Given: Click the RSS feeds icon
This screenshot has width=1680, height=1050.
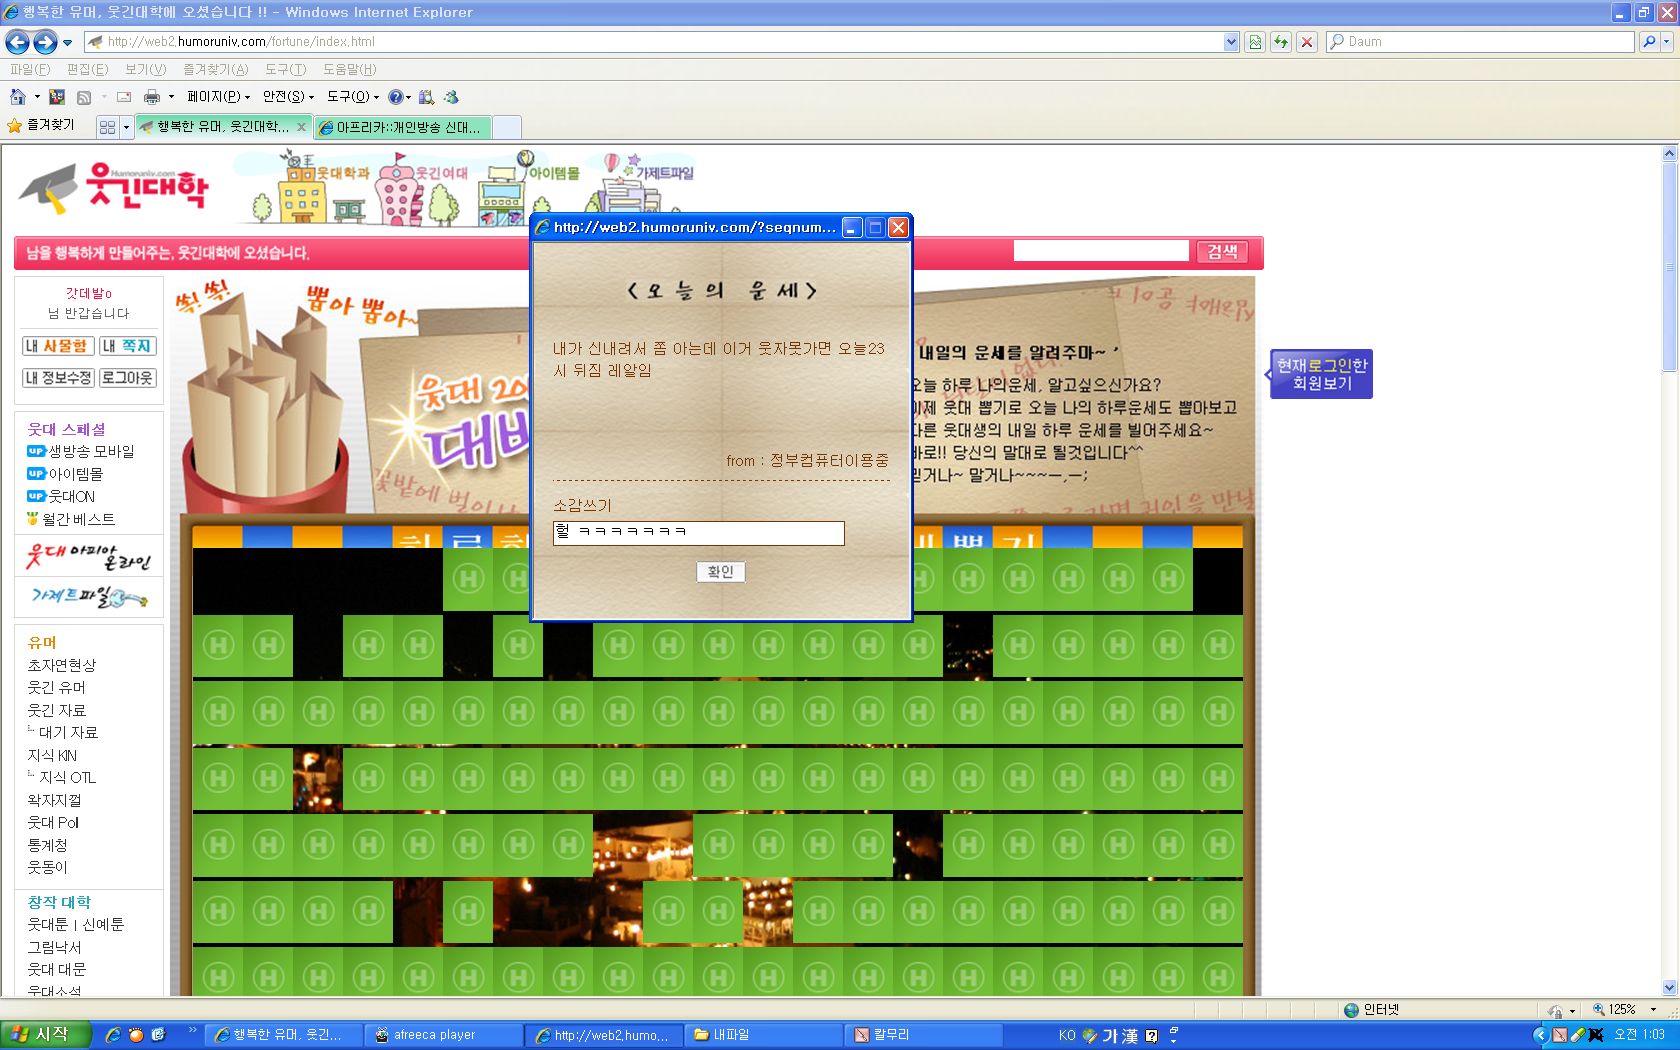Looking at the screenshot, I should pyautogui.click(x=84, y=97).
